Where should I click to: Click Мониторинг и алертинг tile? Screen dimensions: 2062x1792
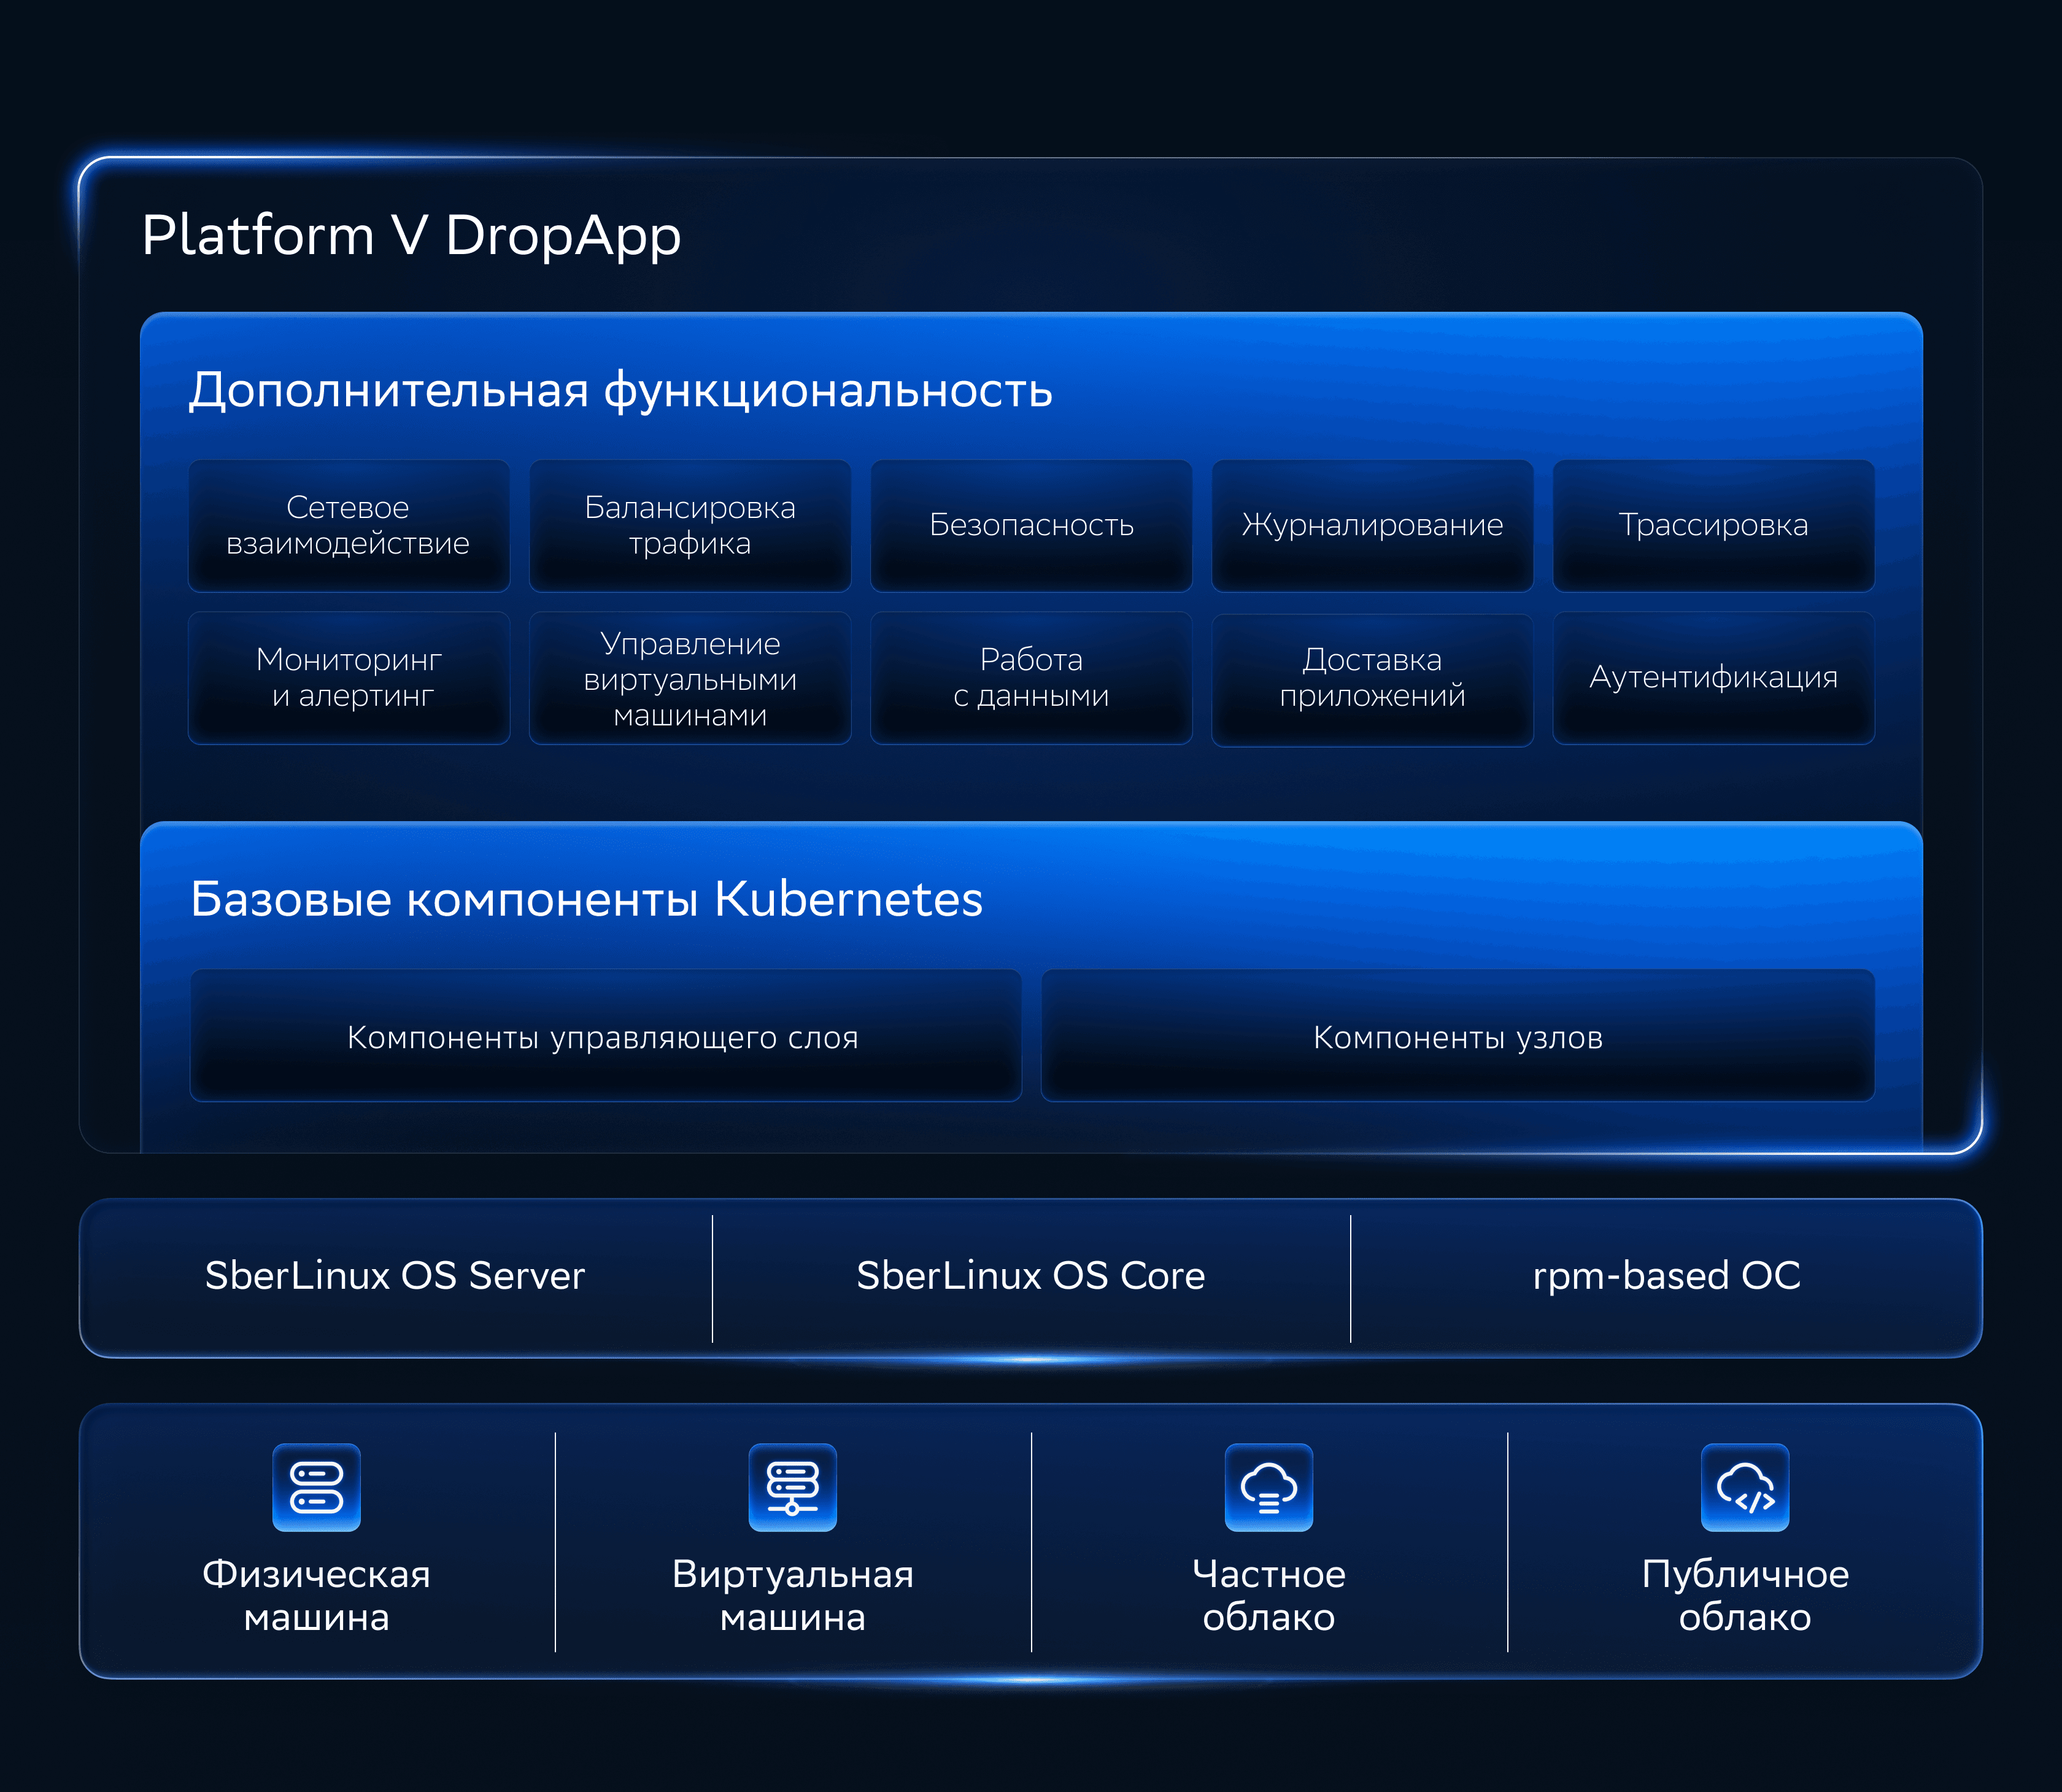[x=348, y=678]
